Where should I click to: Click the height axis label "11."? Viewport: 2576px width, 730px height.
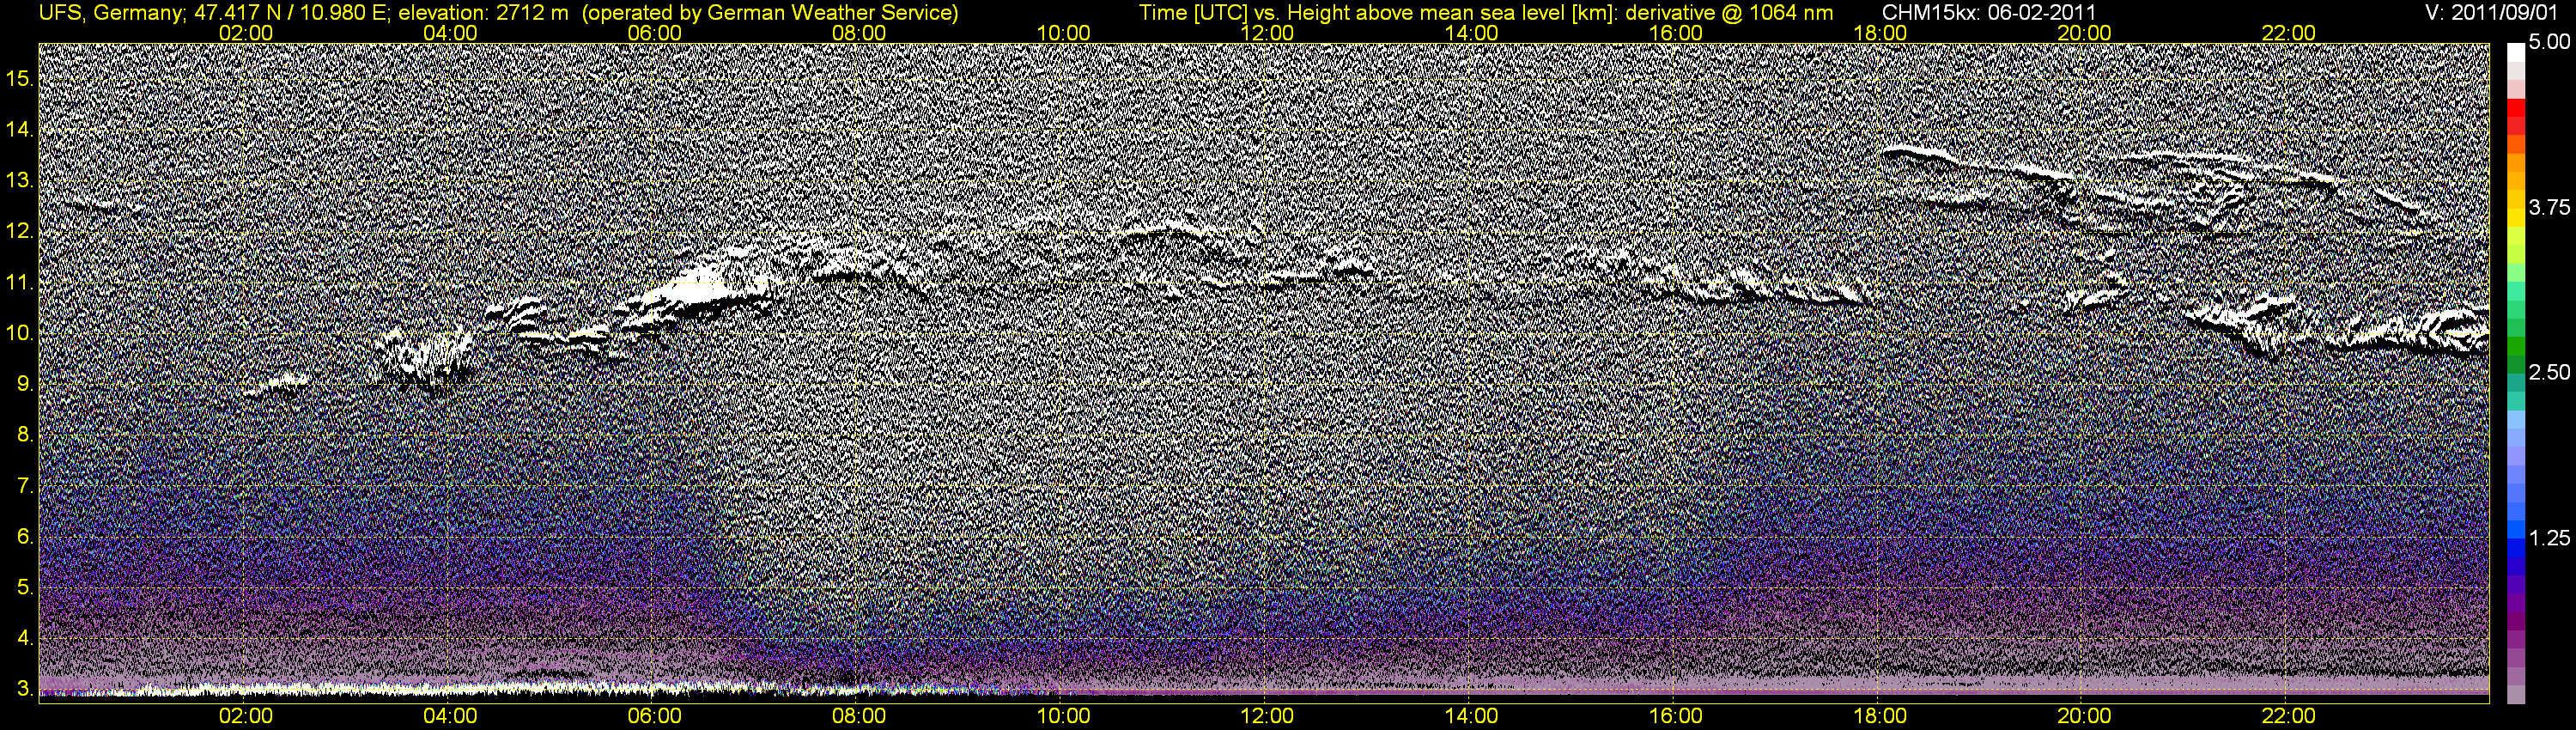click(x=20, y=282)
